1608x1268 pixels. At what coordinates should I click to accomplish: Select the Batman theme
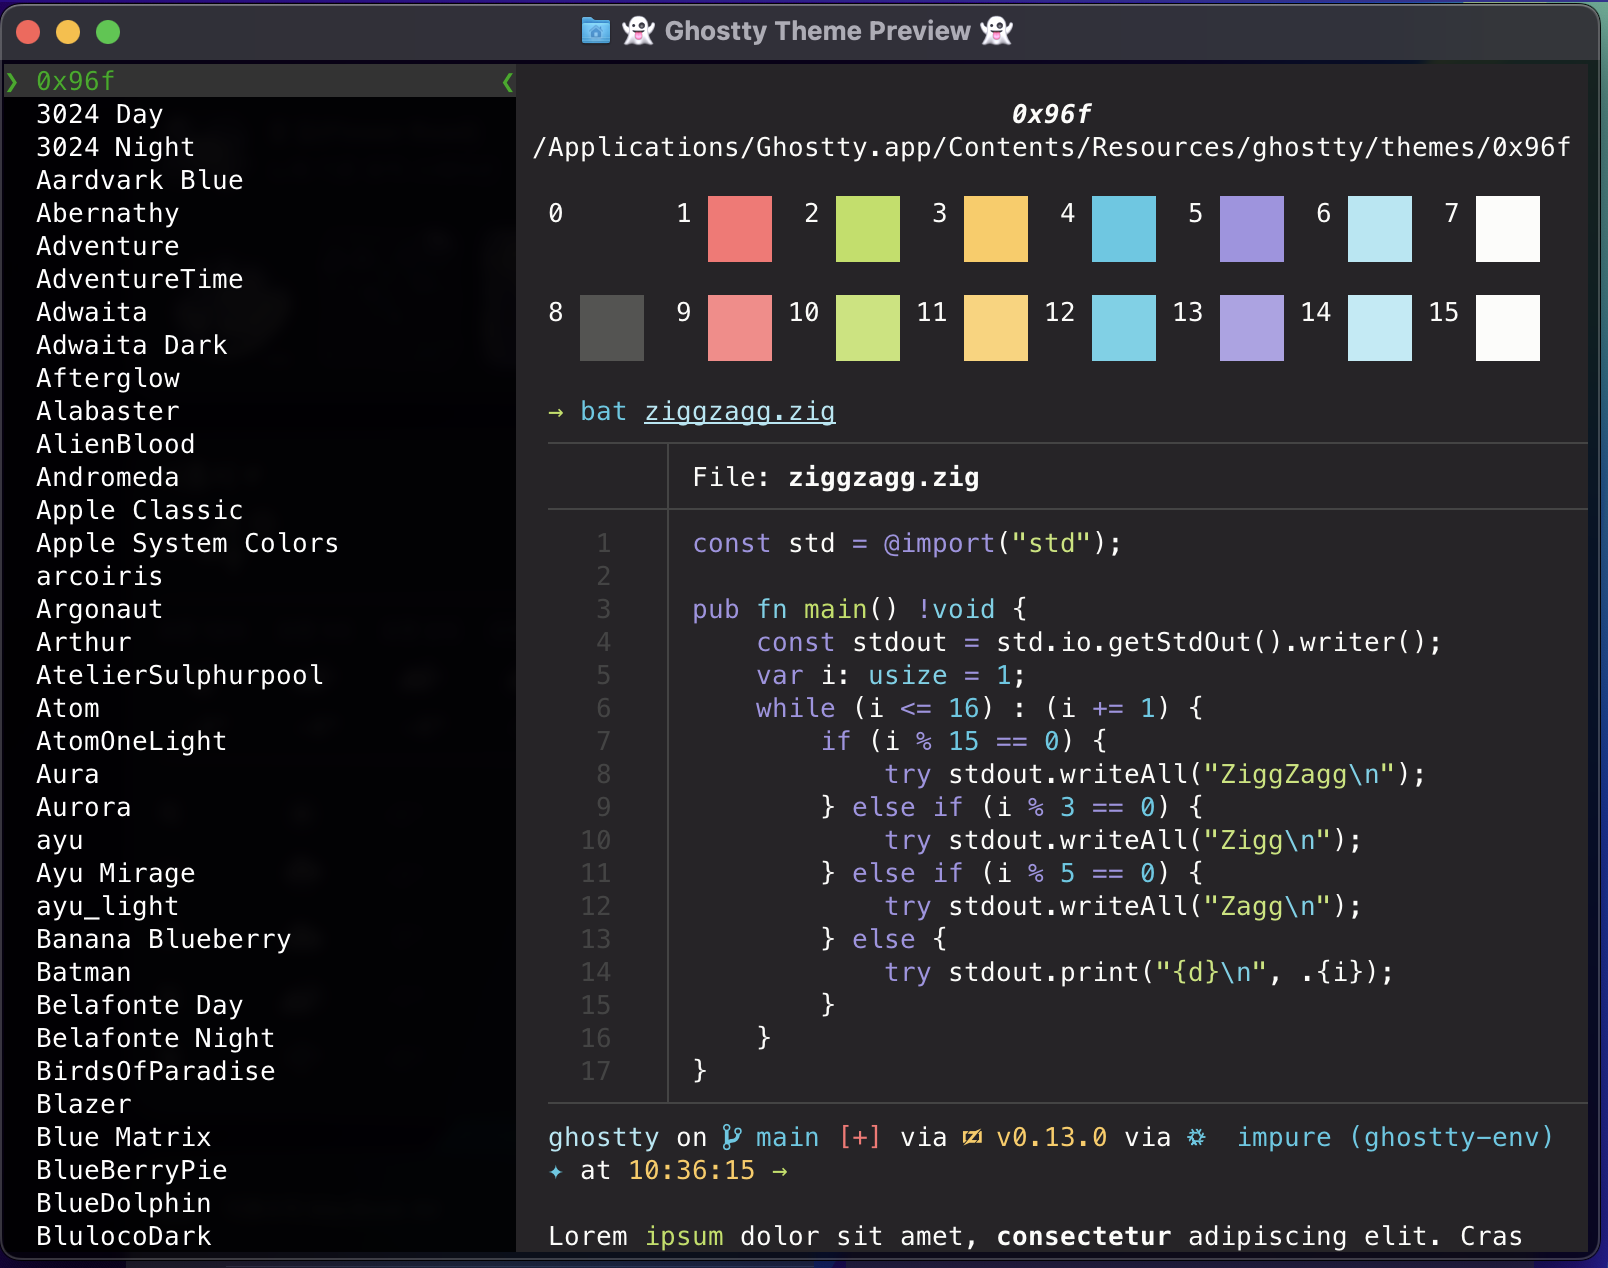point(83,972)
